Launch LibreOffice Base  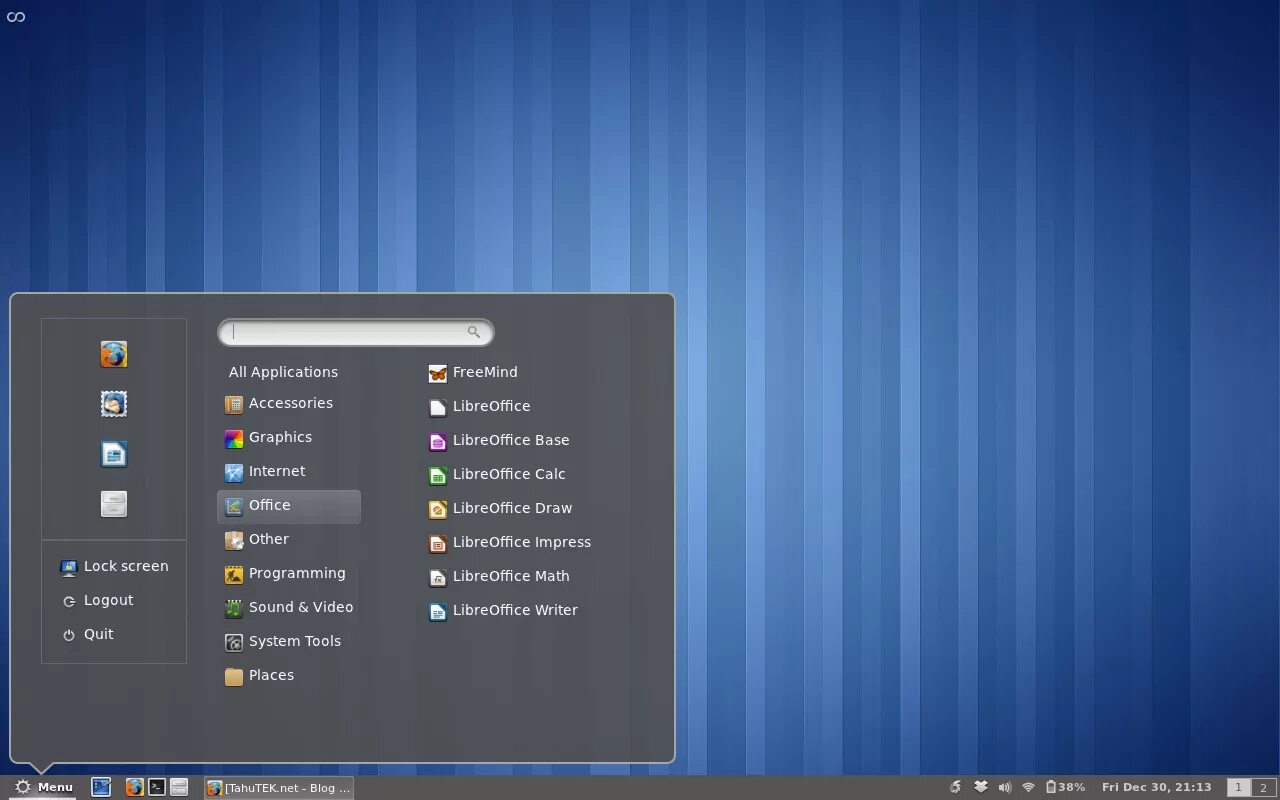(x=498, y=440)
